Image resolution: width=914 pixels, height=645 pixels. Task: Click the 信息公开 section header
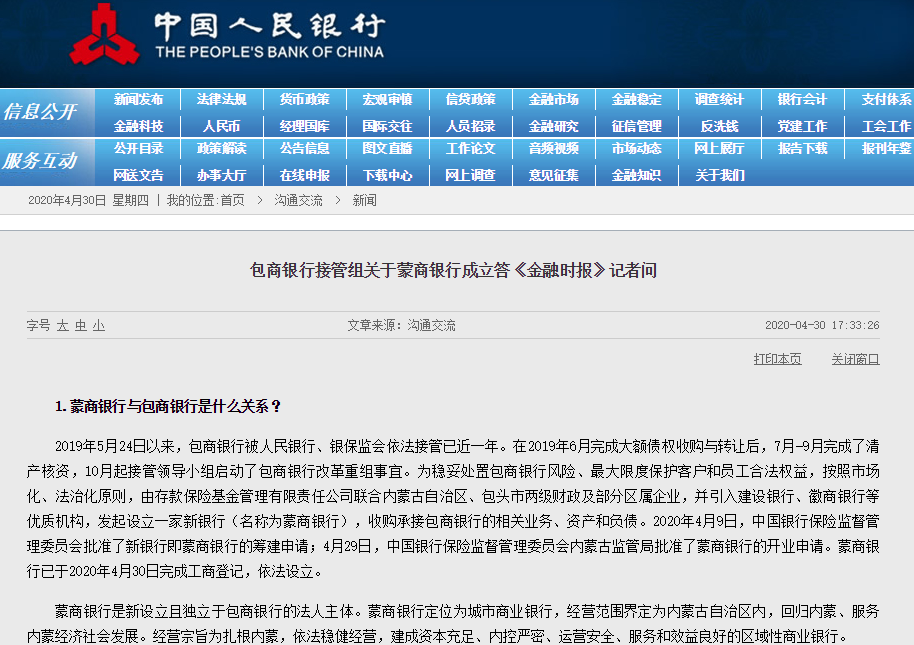(40, 112)
